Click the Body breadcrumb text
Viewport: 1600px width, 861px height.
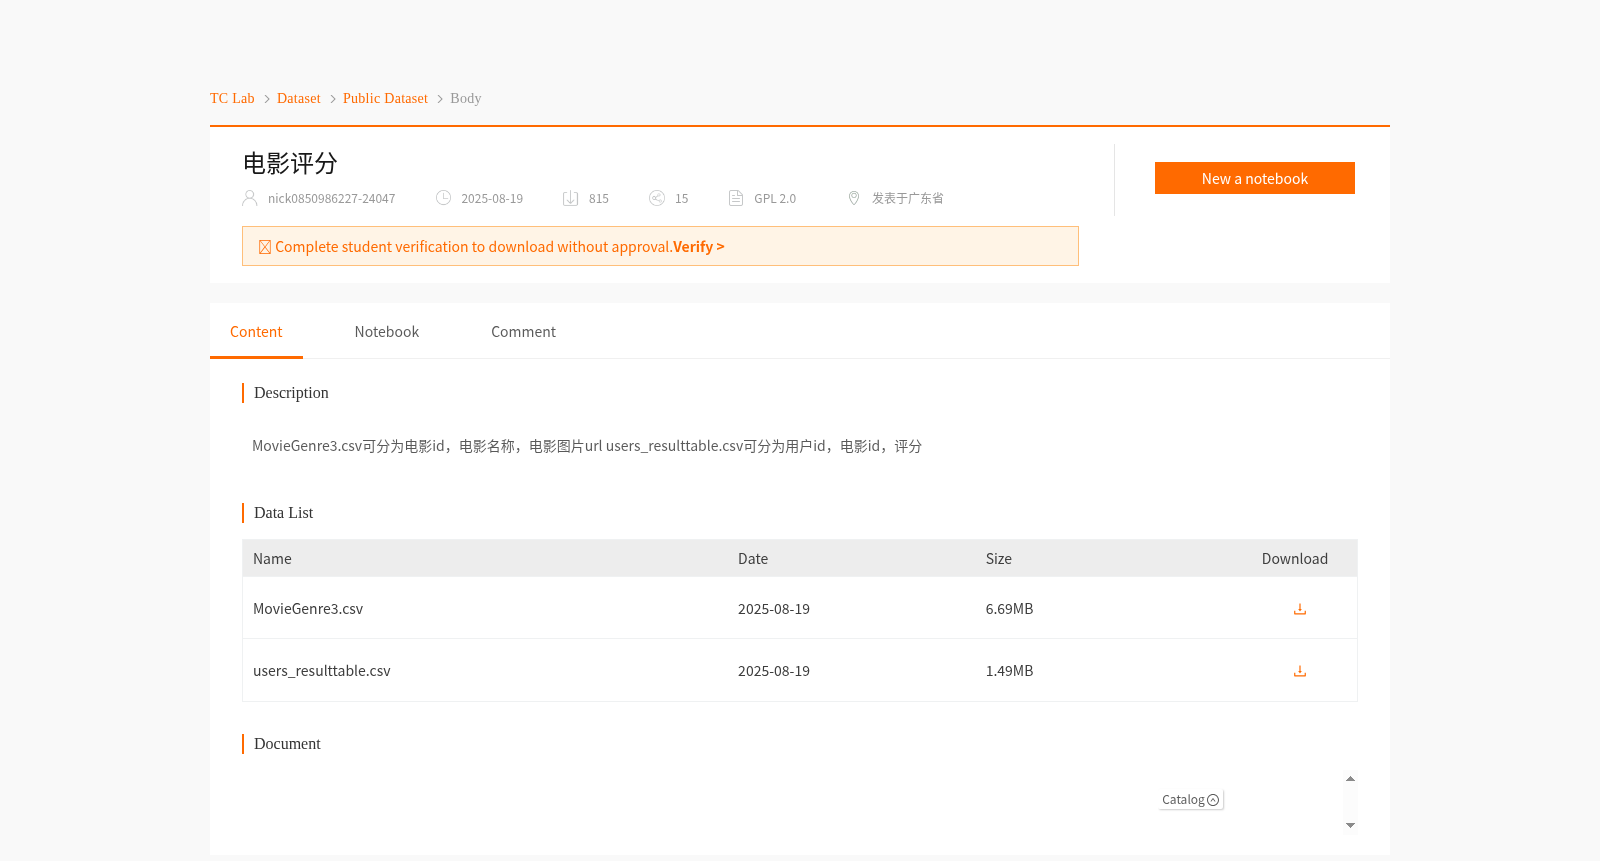(466, 98)
